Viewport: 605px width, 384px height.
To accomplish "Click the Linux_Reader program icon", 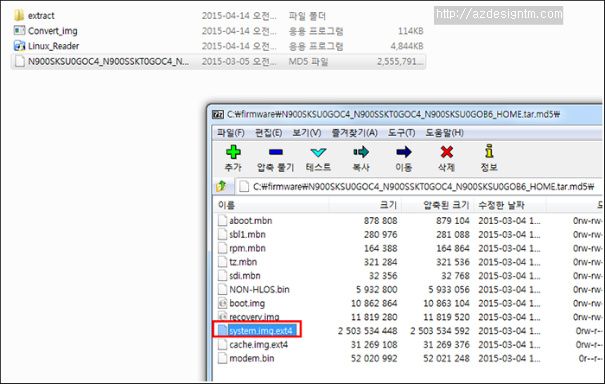I will coord(19,46).
